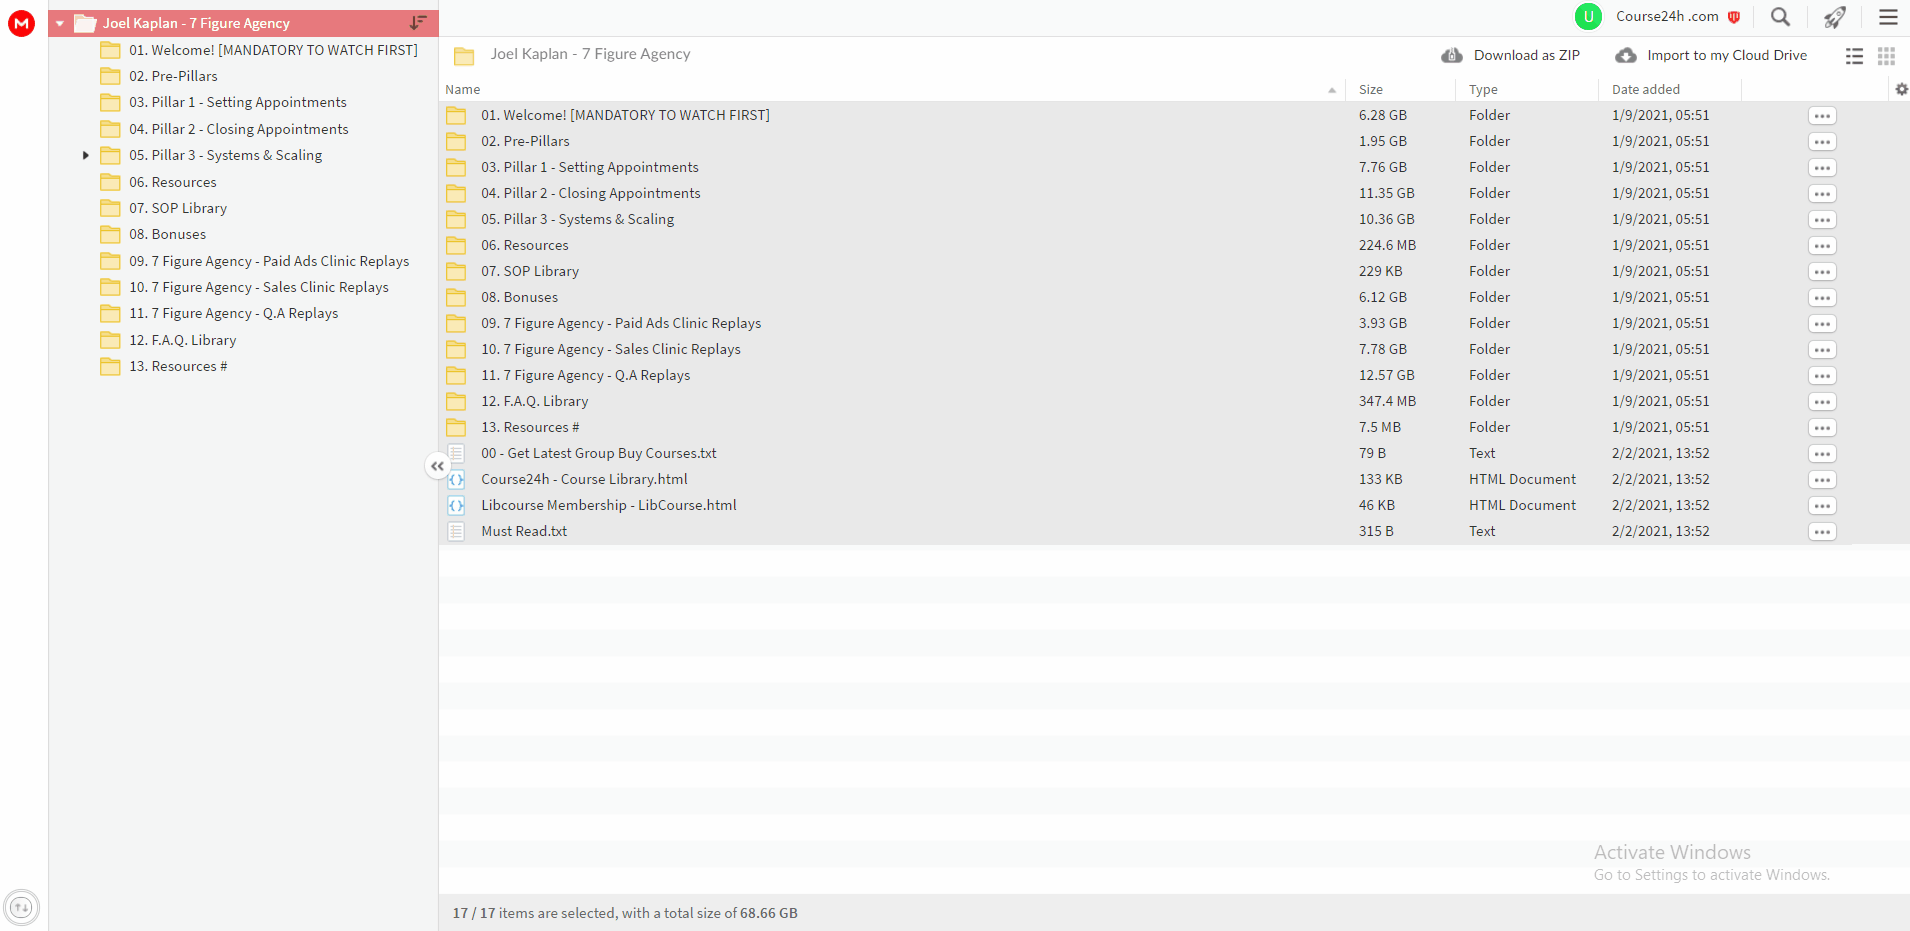This screenshot has width=1910, height=931.
Task: Select 13. Resources # list row
Action: (1174, 427)
